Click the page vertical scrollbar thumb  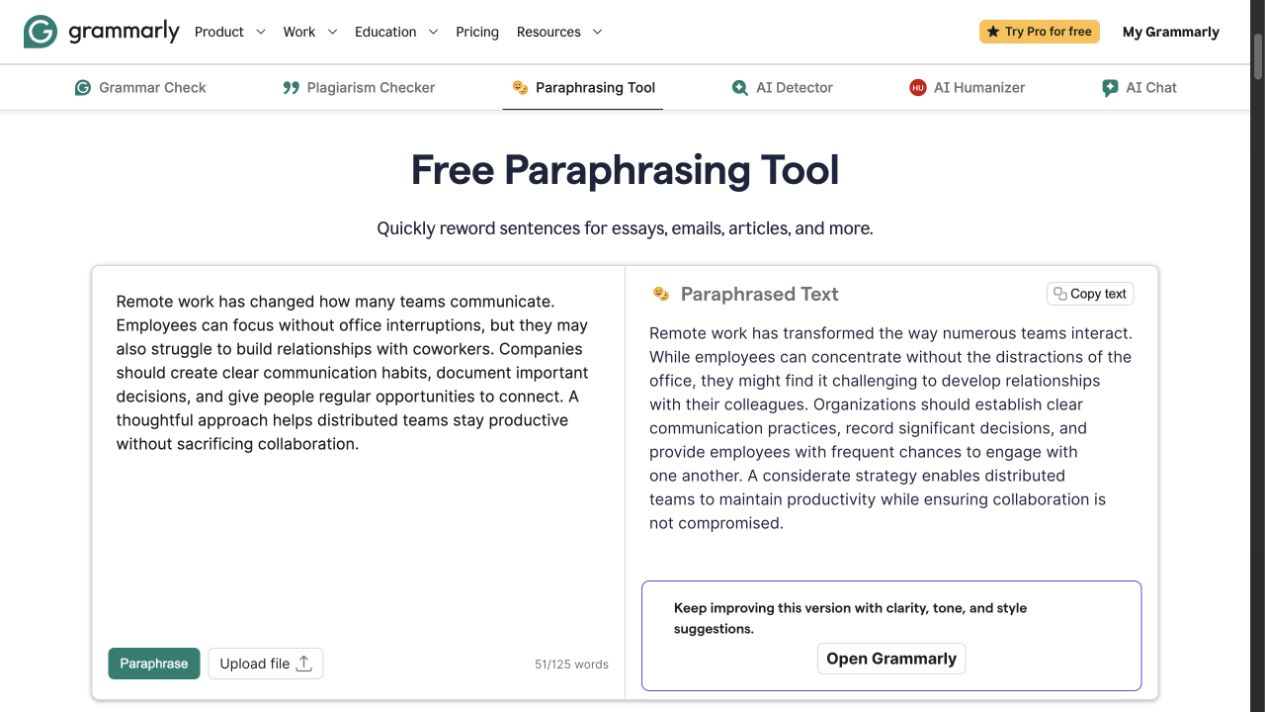[1257, 55]
